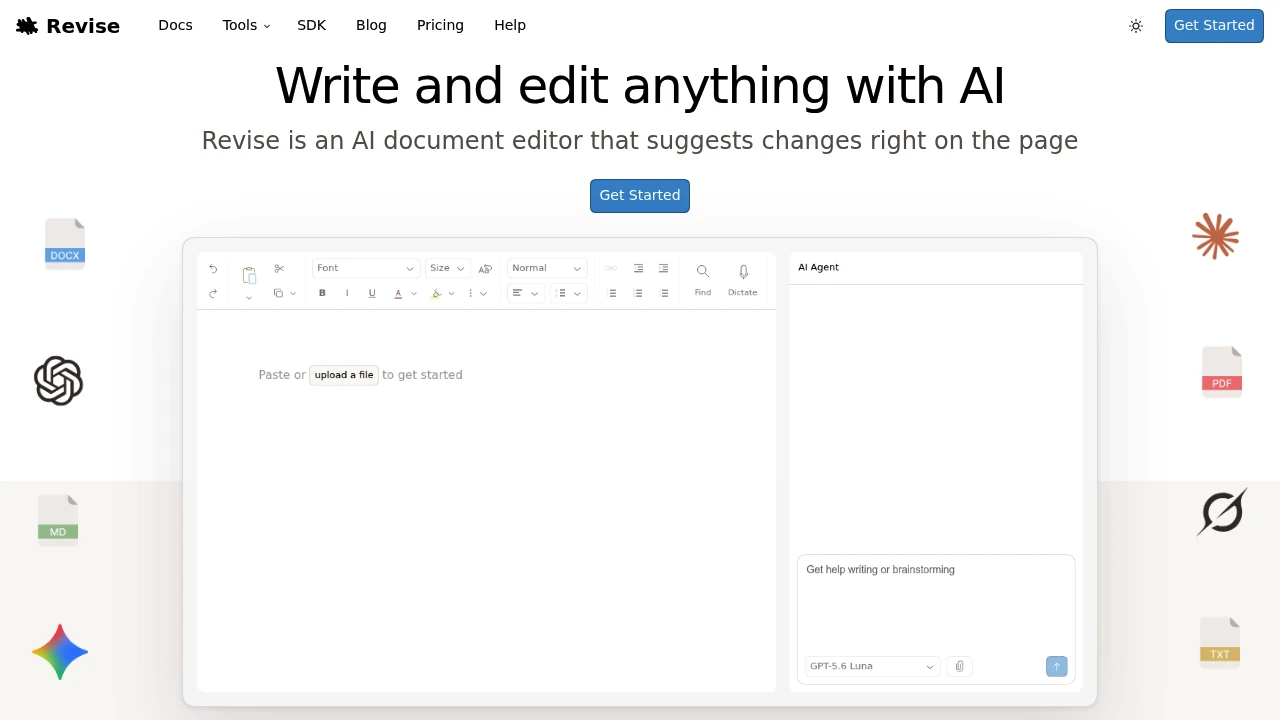Viewport: 1280px width, 720px height.
Task: Toggle light/dark theme sun icon
Action: point(1136,26)
